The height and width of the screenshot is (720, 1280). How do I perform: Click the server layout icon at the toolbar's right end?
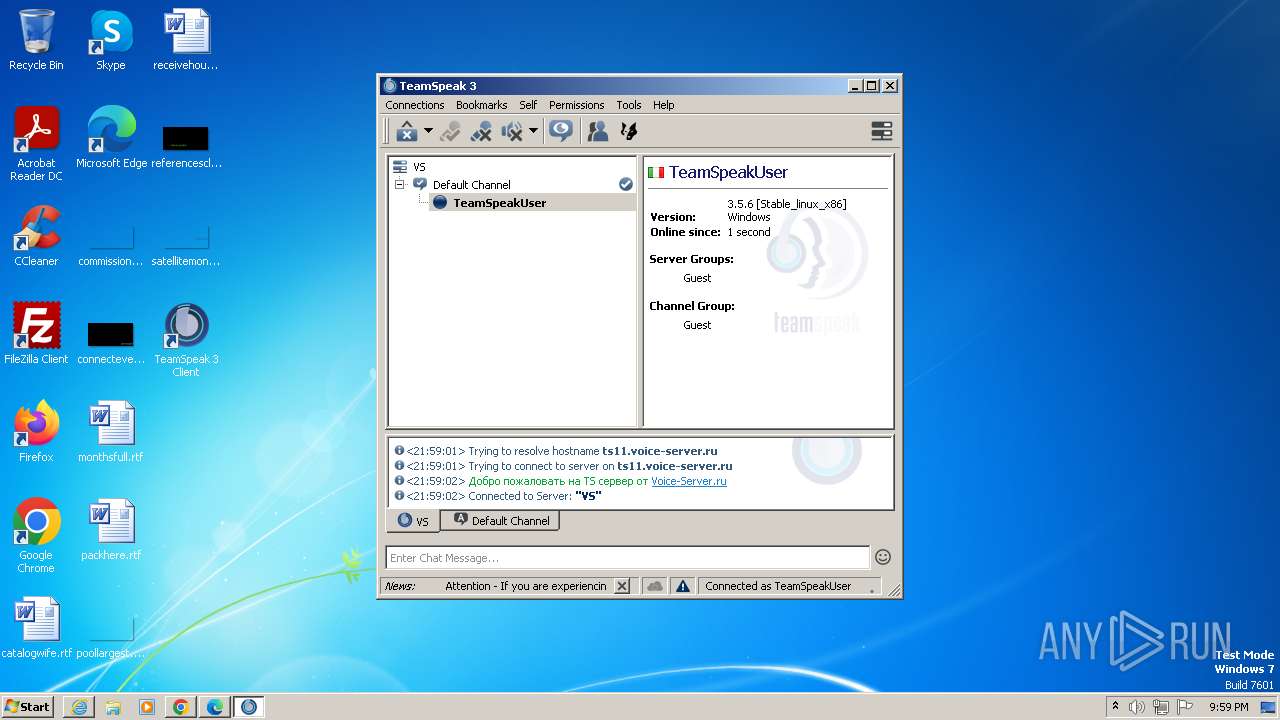click(881, 131)
